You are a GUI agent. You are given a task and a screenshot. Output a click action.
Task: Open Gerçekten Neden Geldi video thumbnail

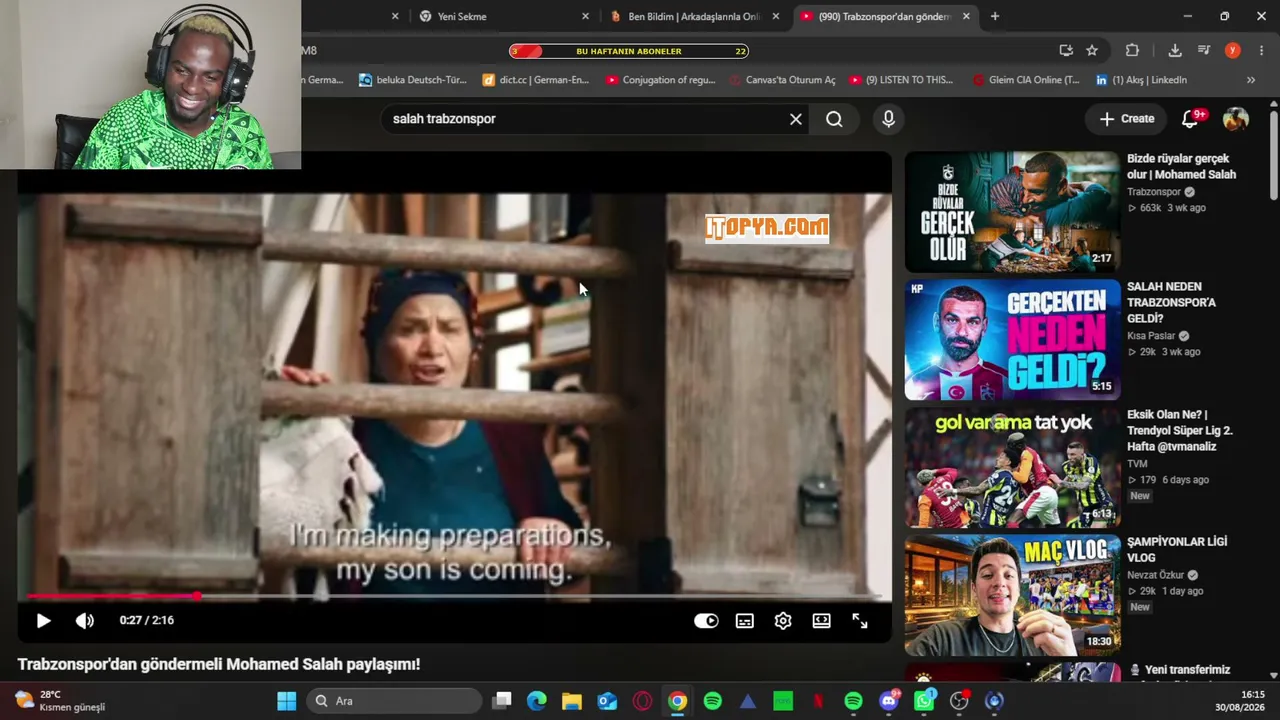1012,340
